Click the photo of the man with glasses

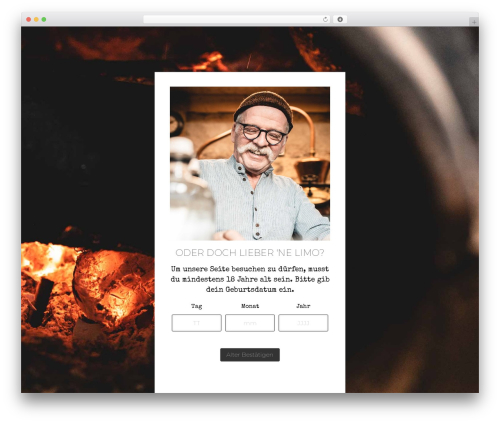click(250, 163)
